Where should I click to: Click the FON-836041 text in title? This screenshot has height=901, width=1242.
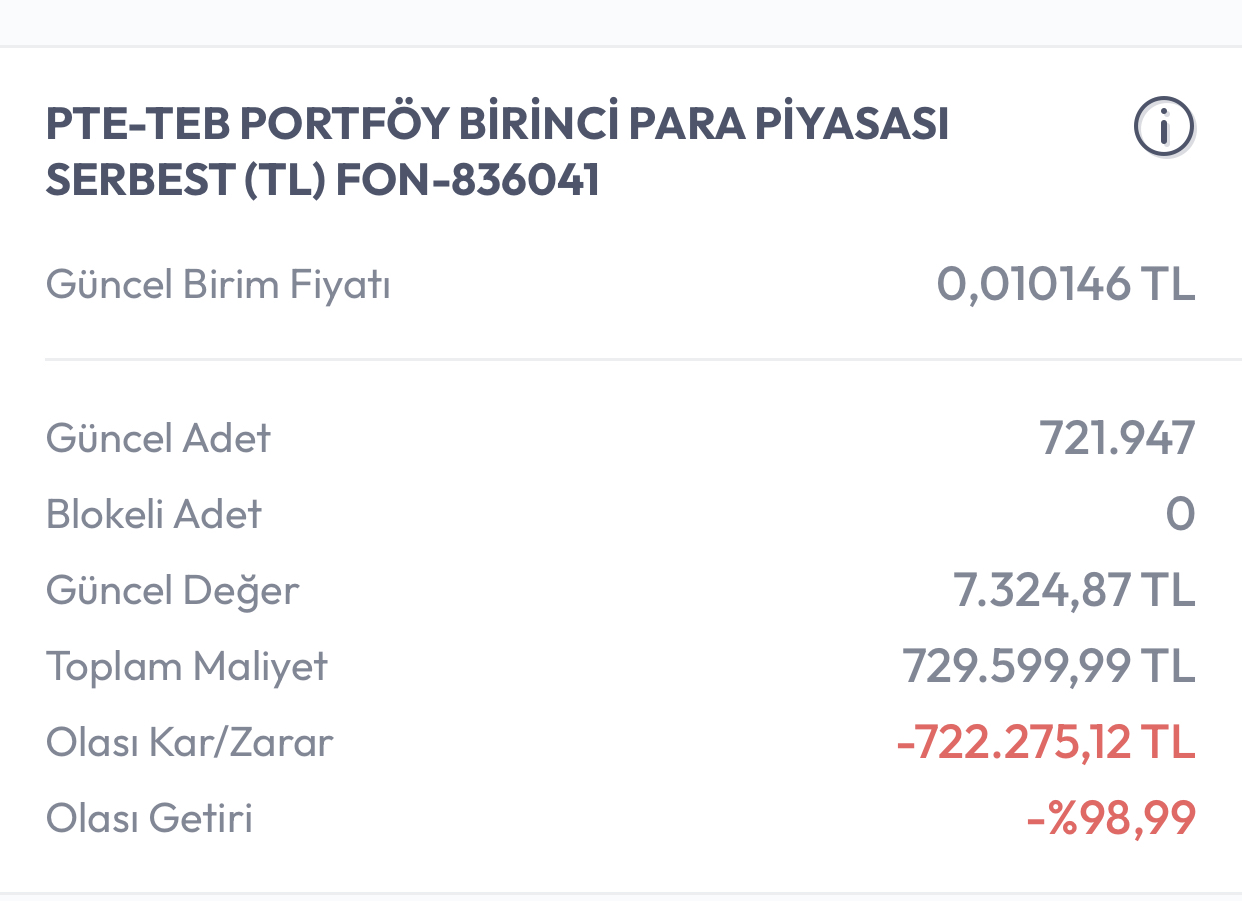tap(467, 180)
